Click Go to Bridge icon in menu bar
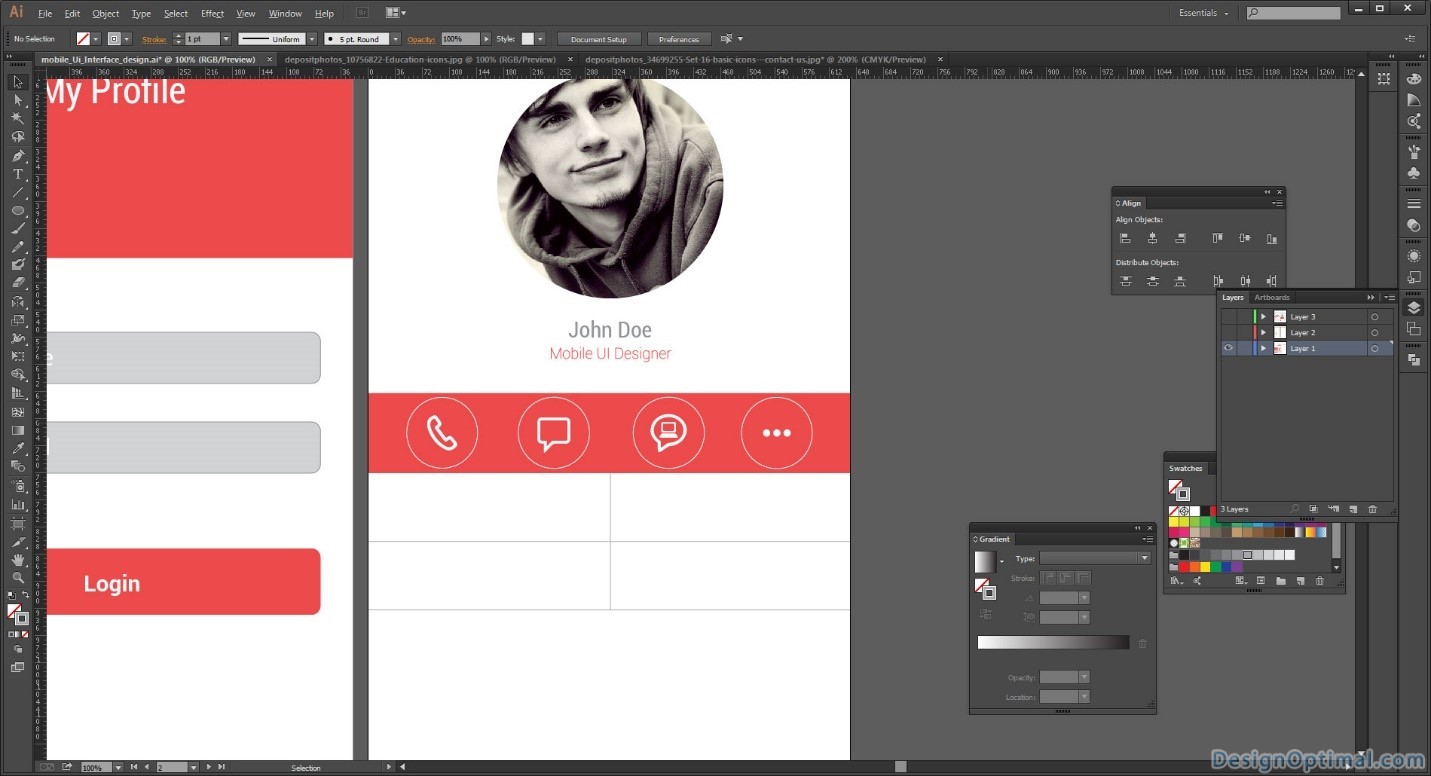 coord(362,13)
